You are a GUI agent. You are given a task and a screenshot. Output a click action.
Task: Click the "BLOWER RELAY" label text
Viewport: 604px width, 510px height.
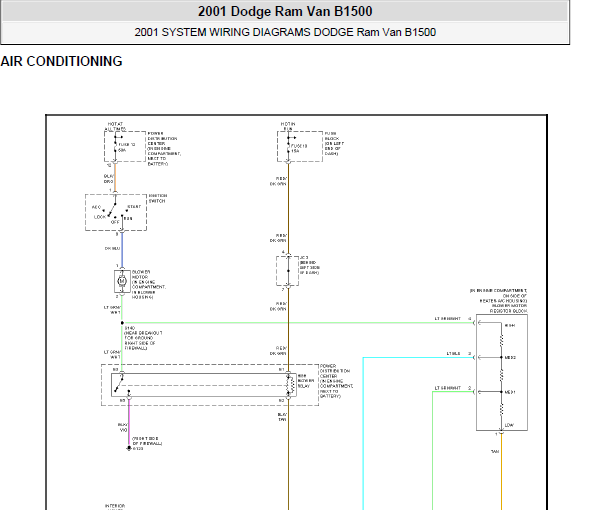[306, 381]
